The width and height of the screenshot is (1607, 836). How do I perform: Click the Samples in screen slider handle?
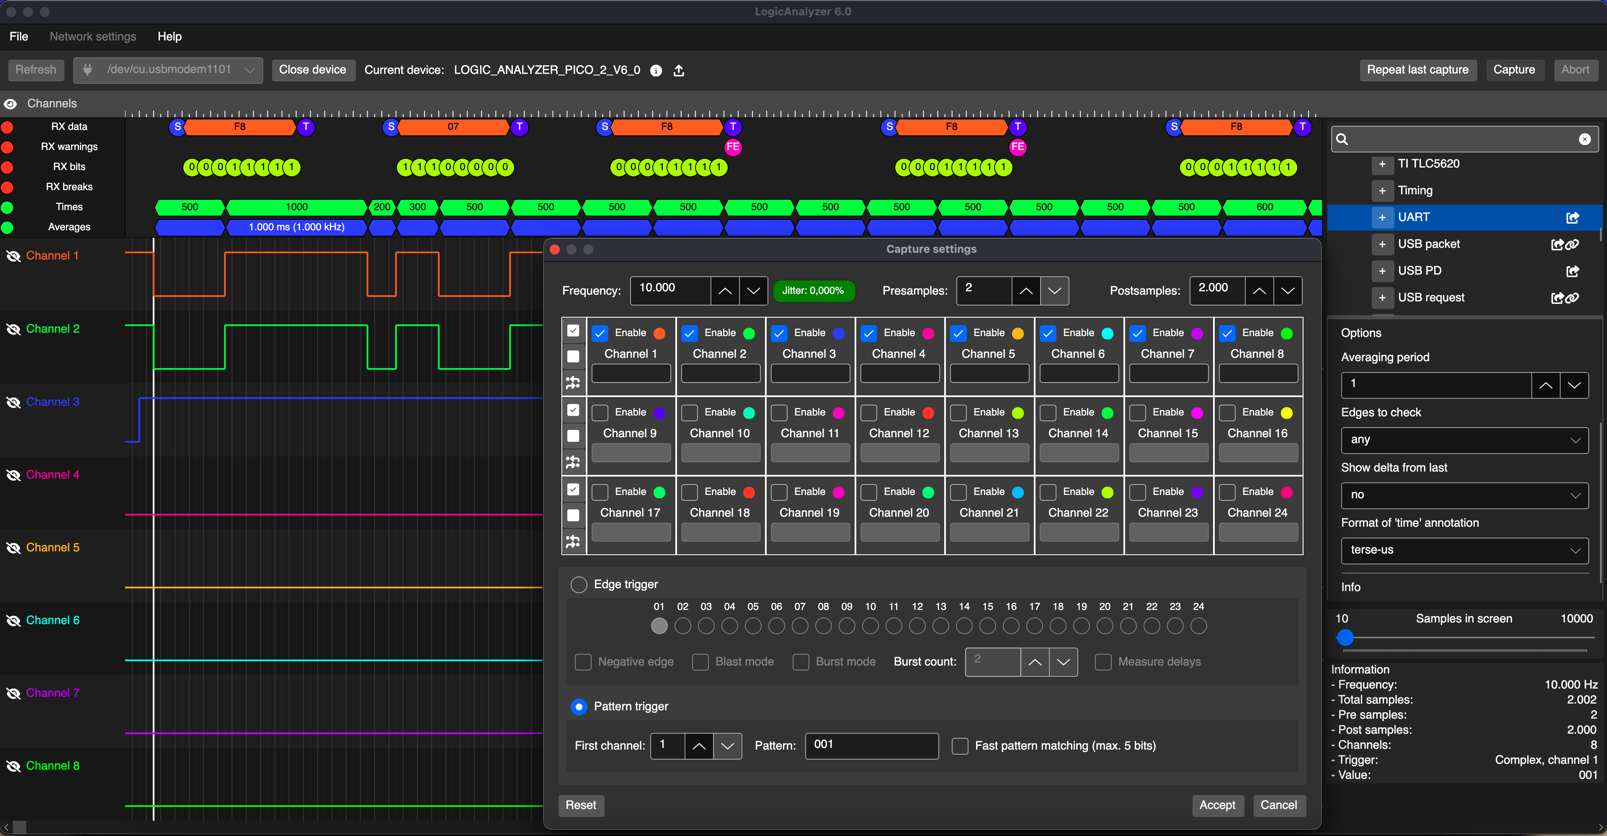(1345, 638)
